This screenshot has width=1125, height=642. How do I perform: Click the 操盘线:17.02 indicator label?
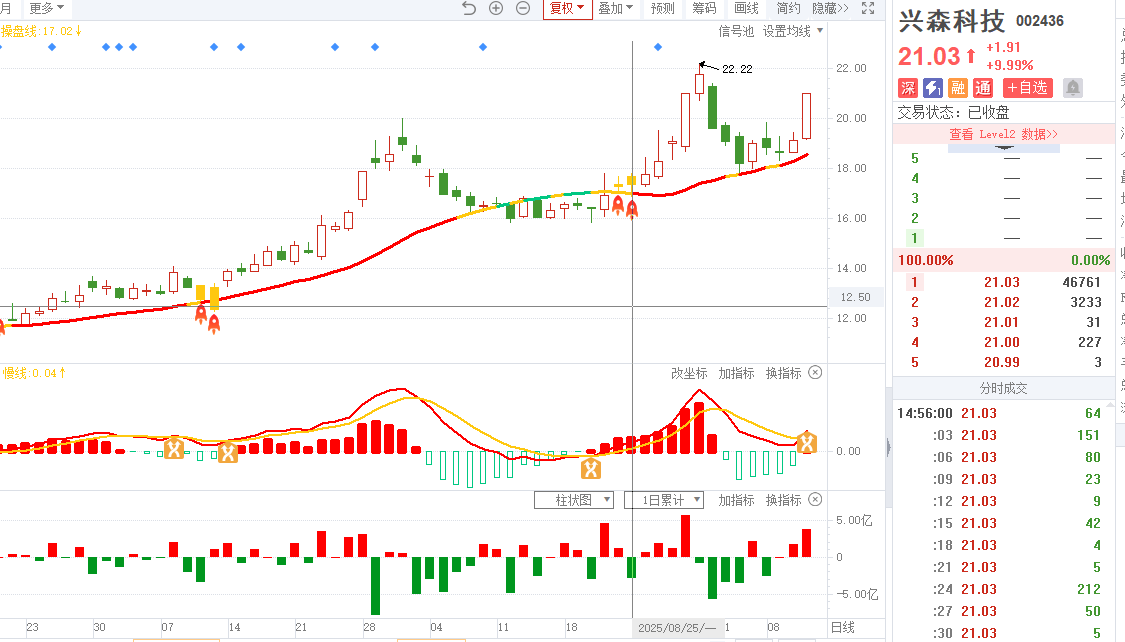(41, 31)
